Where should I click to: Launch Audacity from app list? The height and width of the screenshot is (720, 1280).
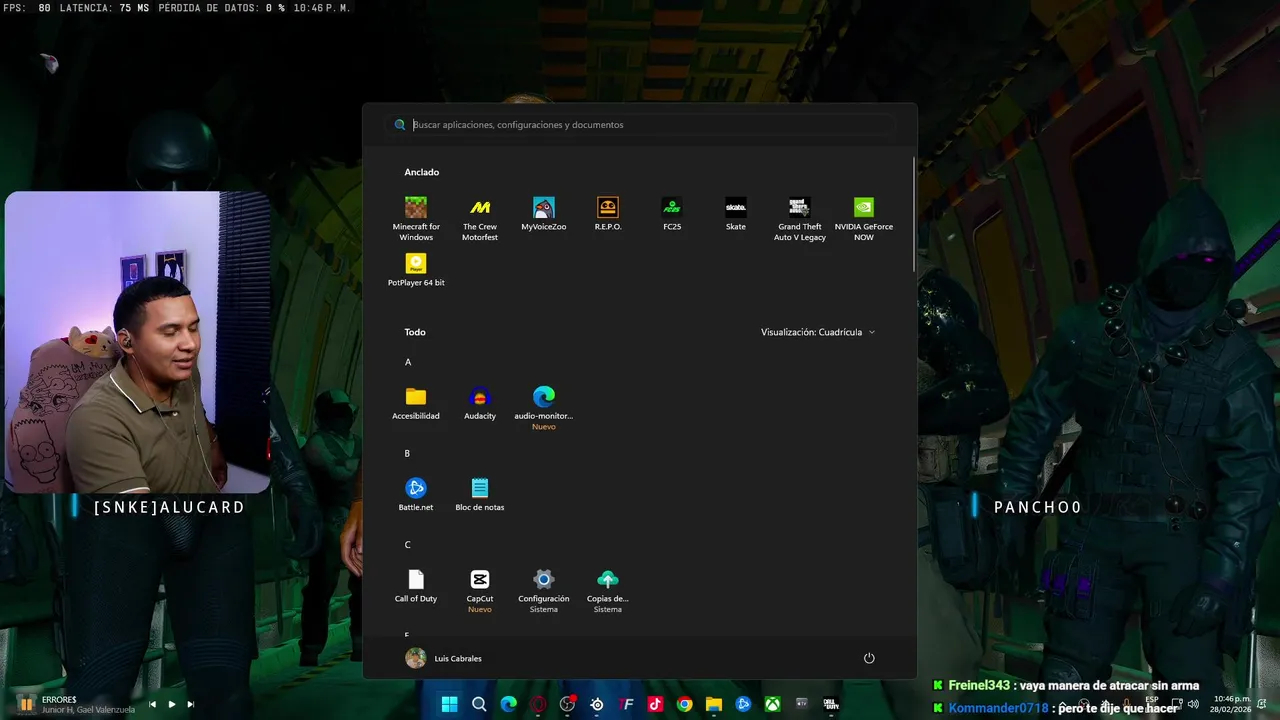[x=480, y=403]
